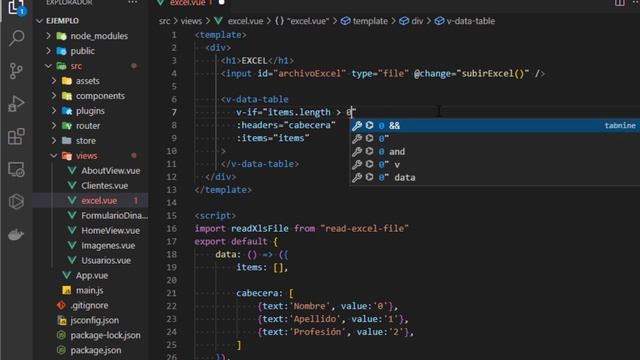Expand the components folder

click(54, 96)
